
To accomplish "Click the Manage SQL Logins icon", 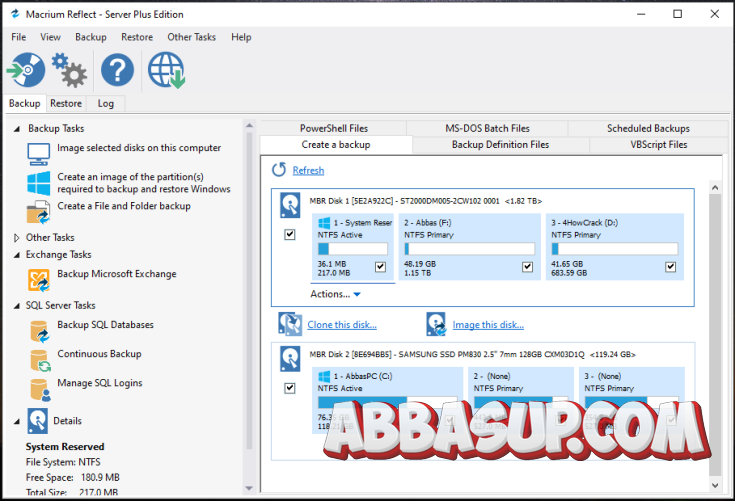I will pos(40,390).
